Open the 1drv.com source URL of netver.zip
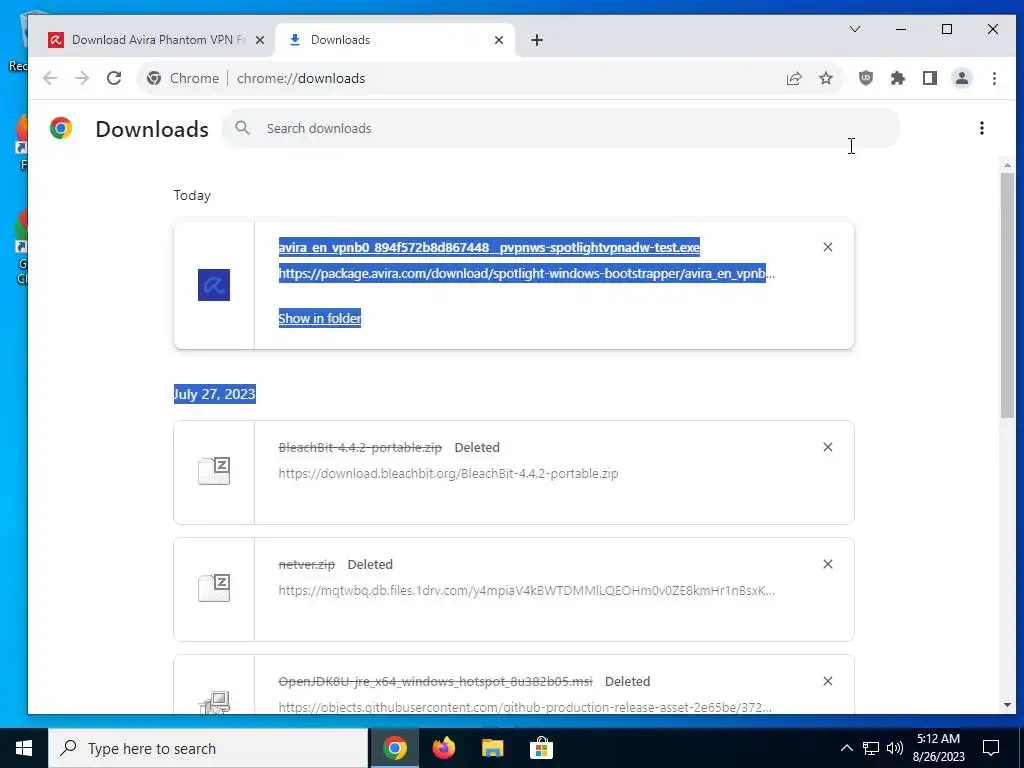 (x=526, y=590)
